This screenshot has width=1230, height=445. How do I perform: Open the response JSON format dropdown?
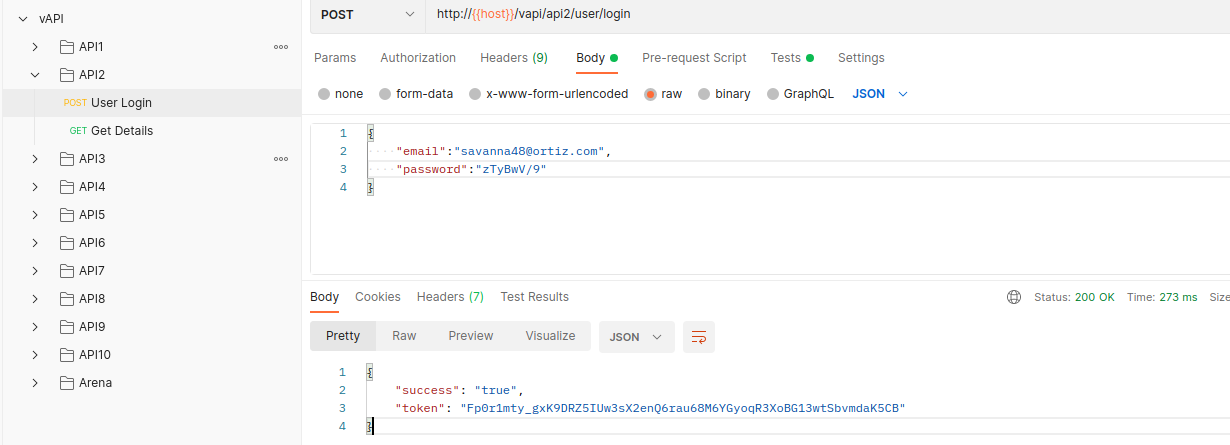click(636, 337)
